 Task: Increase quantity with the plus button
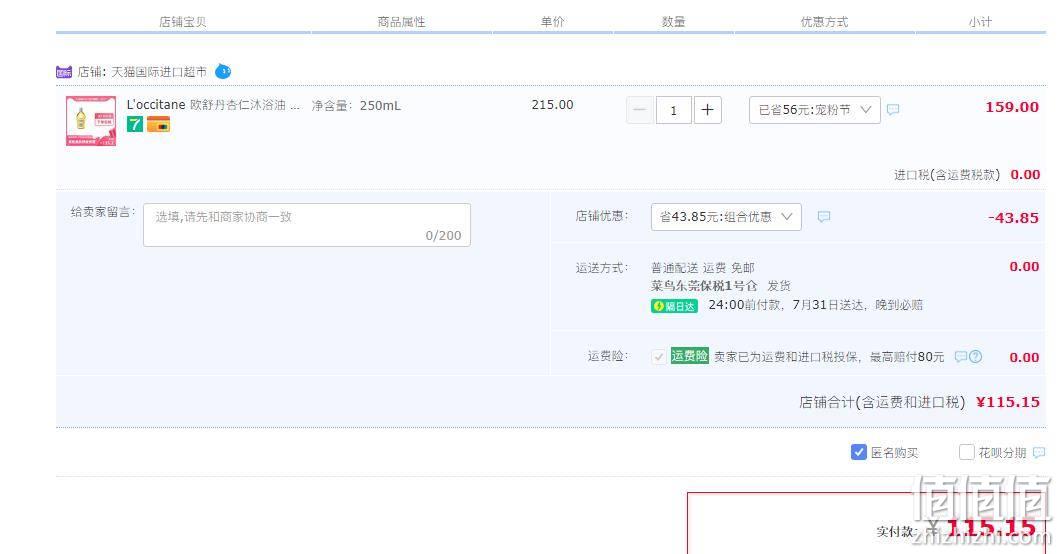(707, 110)
